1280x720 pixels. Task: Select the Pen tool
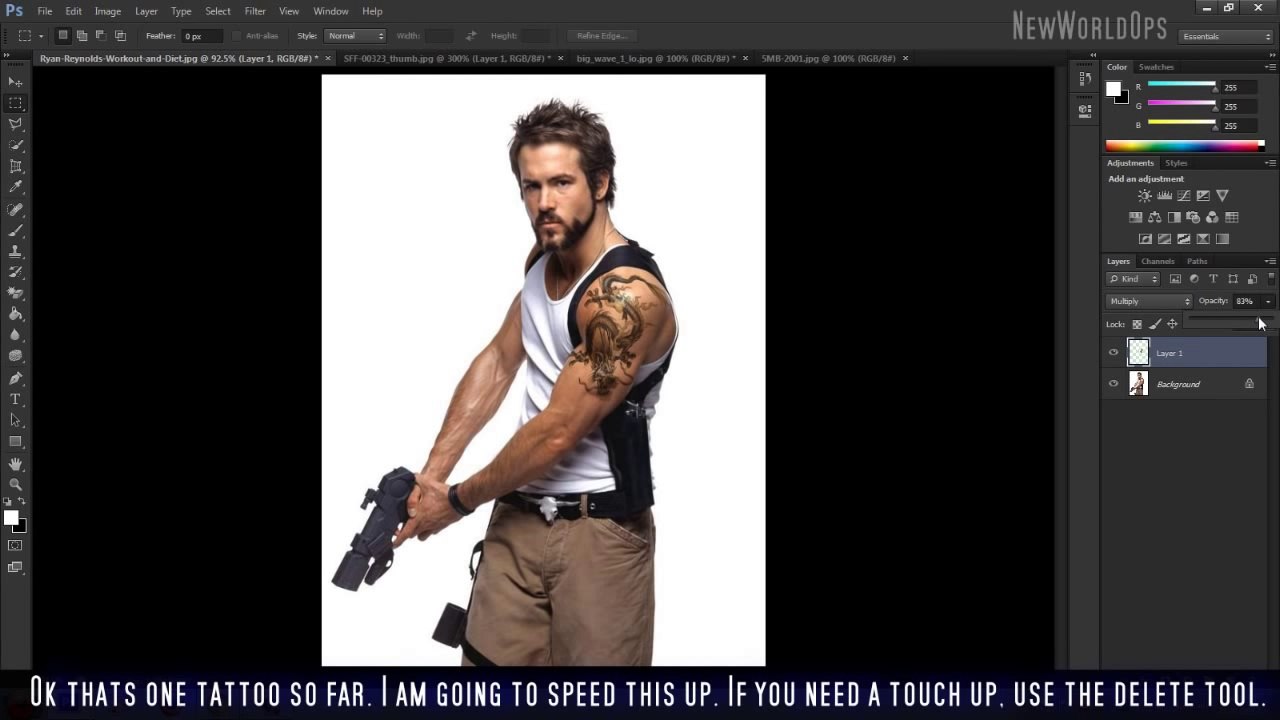[x=15, y=379]
